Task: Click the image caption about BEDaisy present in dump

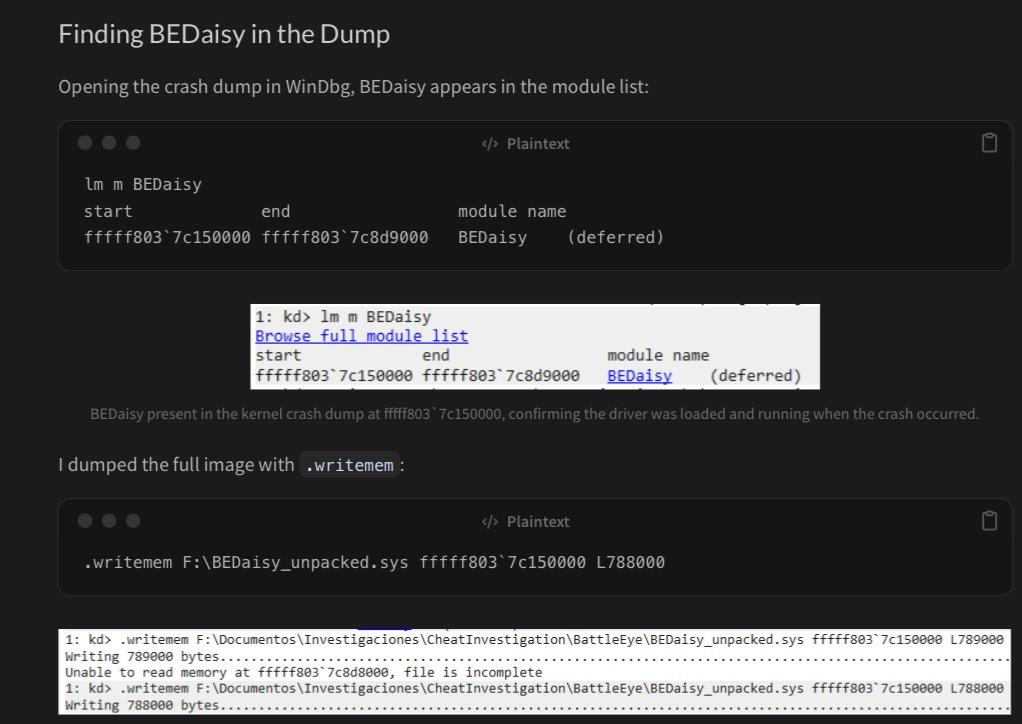Action: pyautogui.click(x=534, y=414)
